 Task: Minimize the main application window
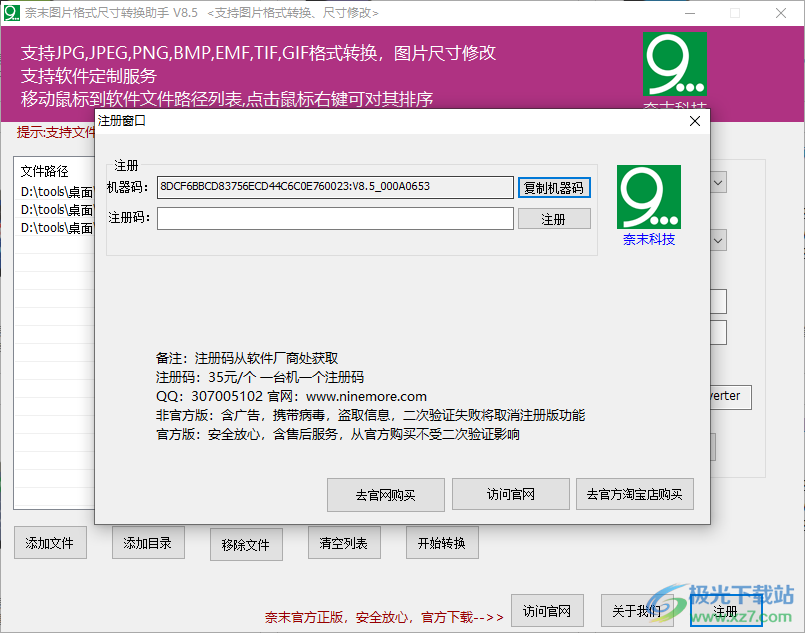[x=690, y=13]
